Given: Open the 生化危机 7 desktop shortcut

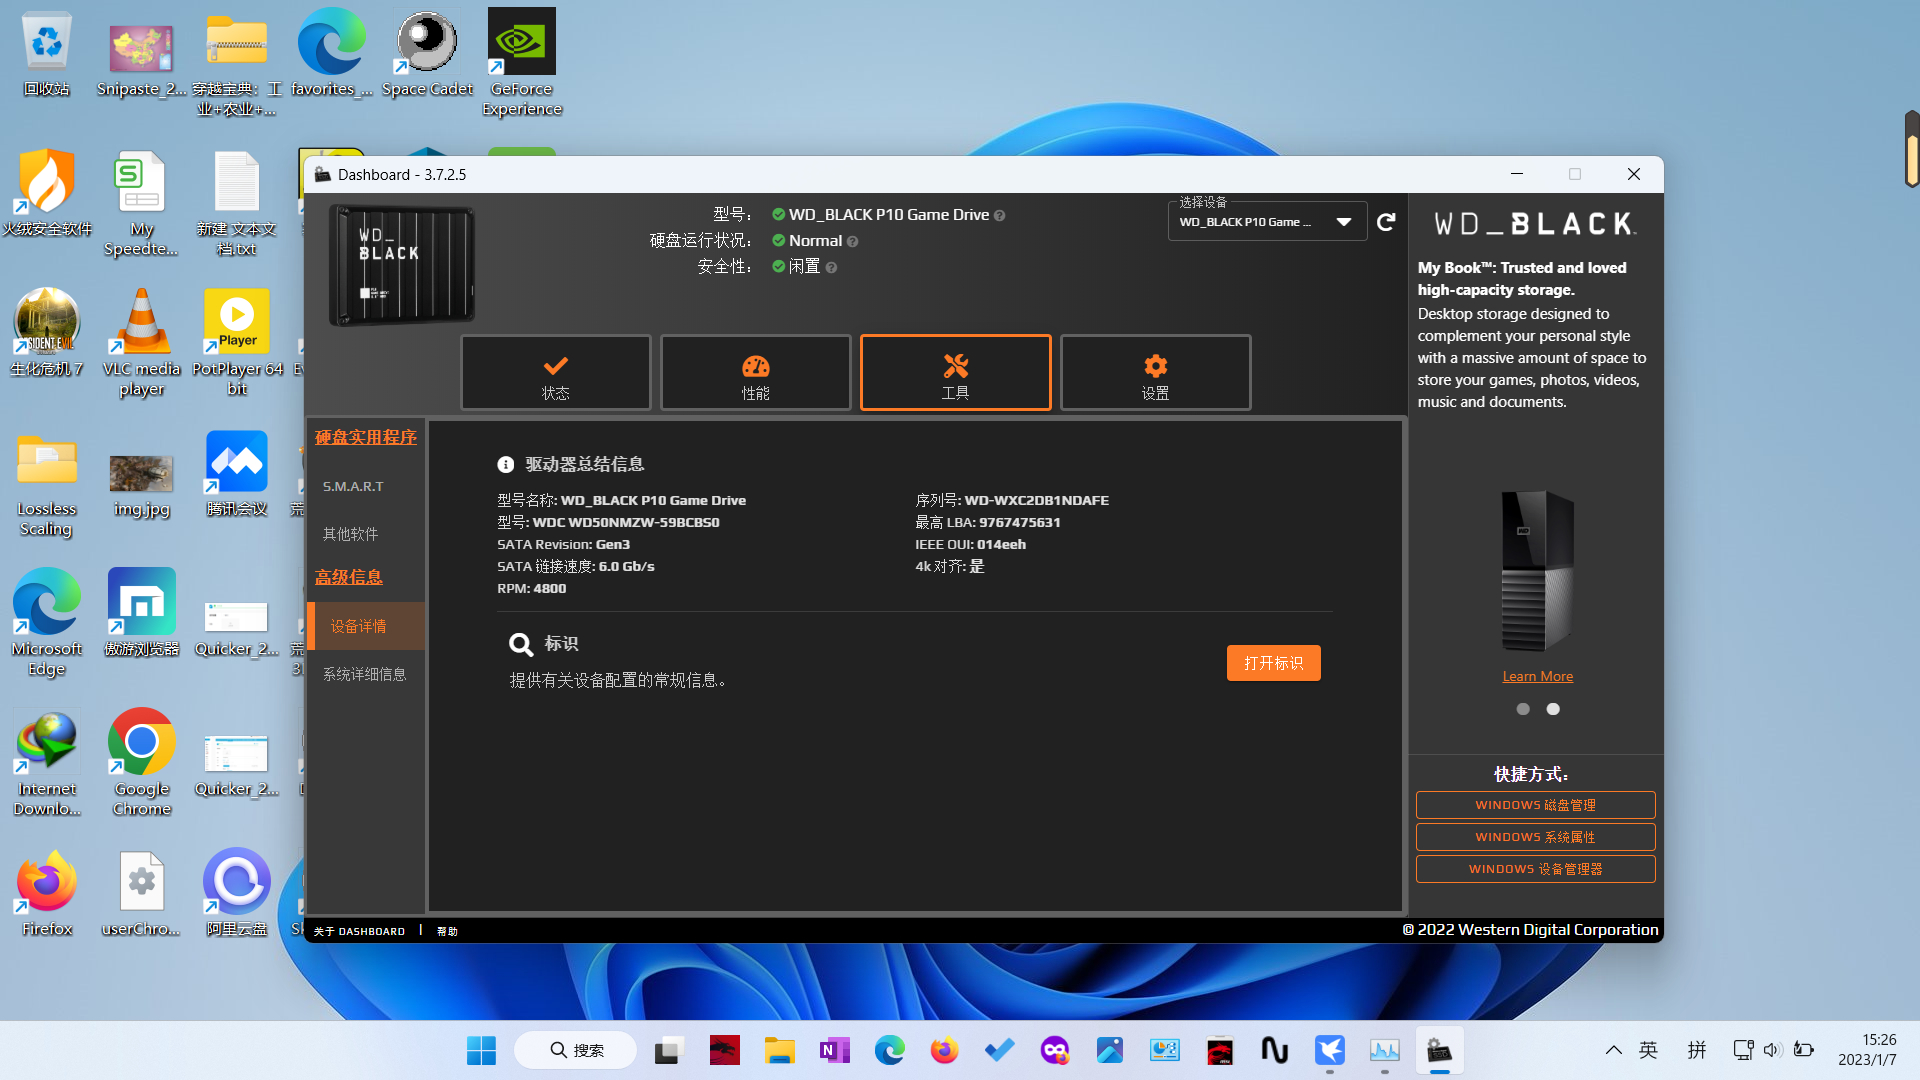Looking at the screenshot, I should 46,333.
